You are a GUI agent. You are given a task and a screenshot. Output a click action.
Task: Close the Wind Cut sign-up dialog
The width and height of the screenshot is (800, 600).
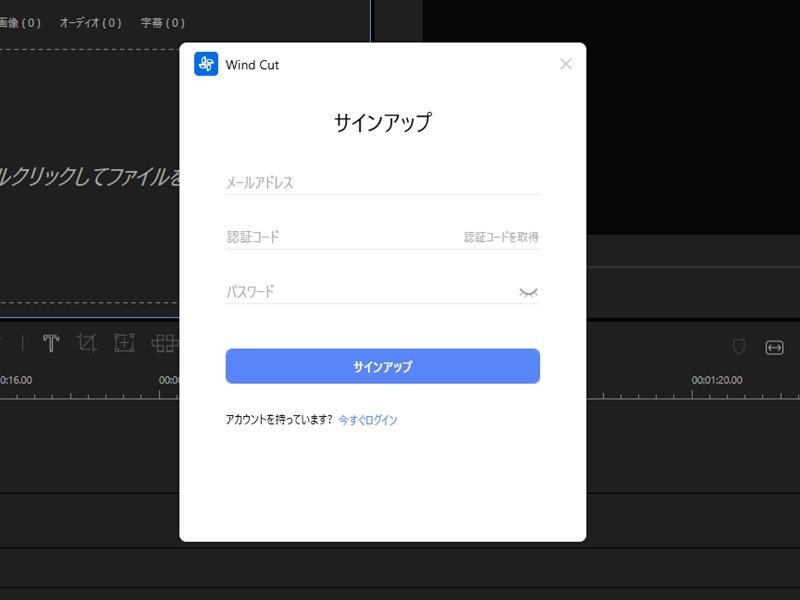[x=566, y=64]
